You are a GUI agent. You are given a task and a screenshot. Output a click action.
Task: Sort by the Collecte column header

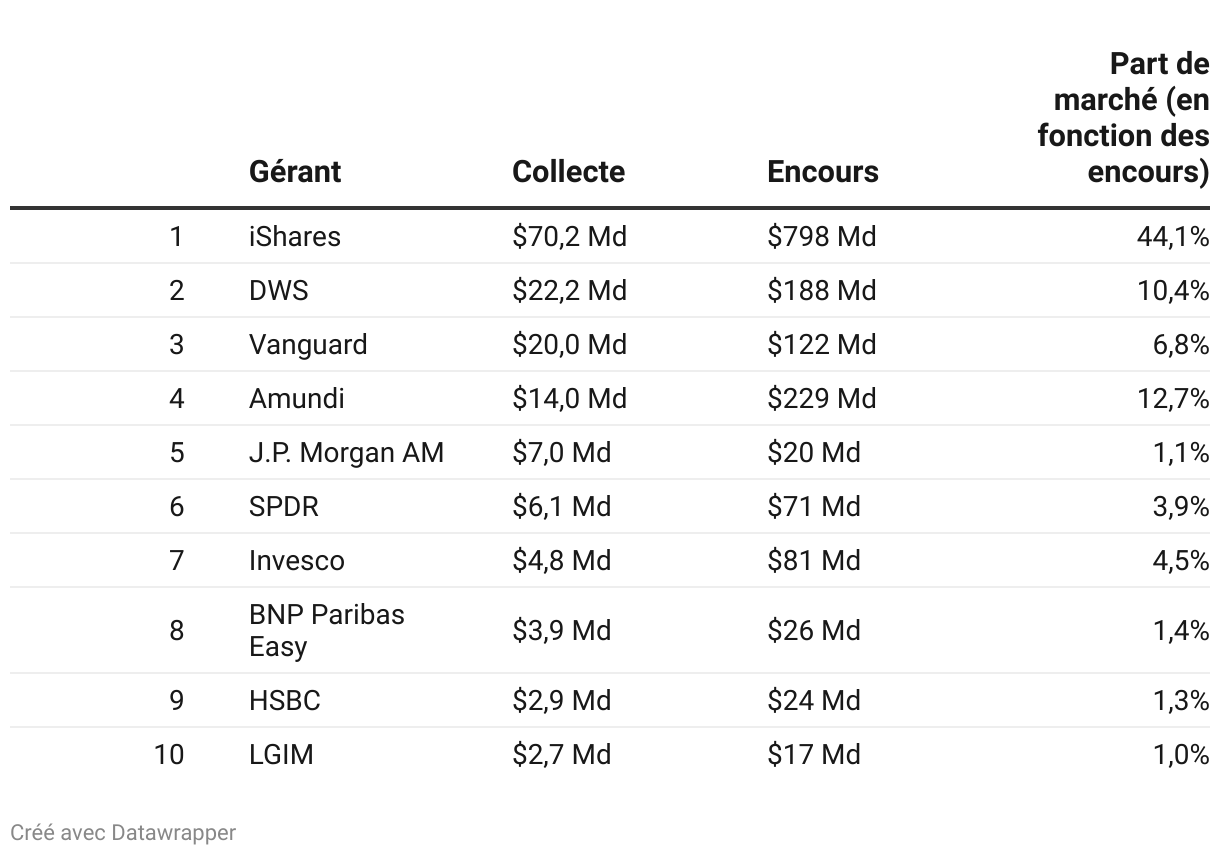tap(568, 172)
